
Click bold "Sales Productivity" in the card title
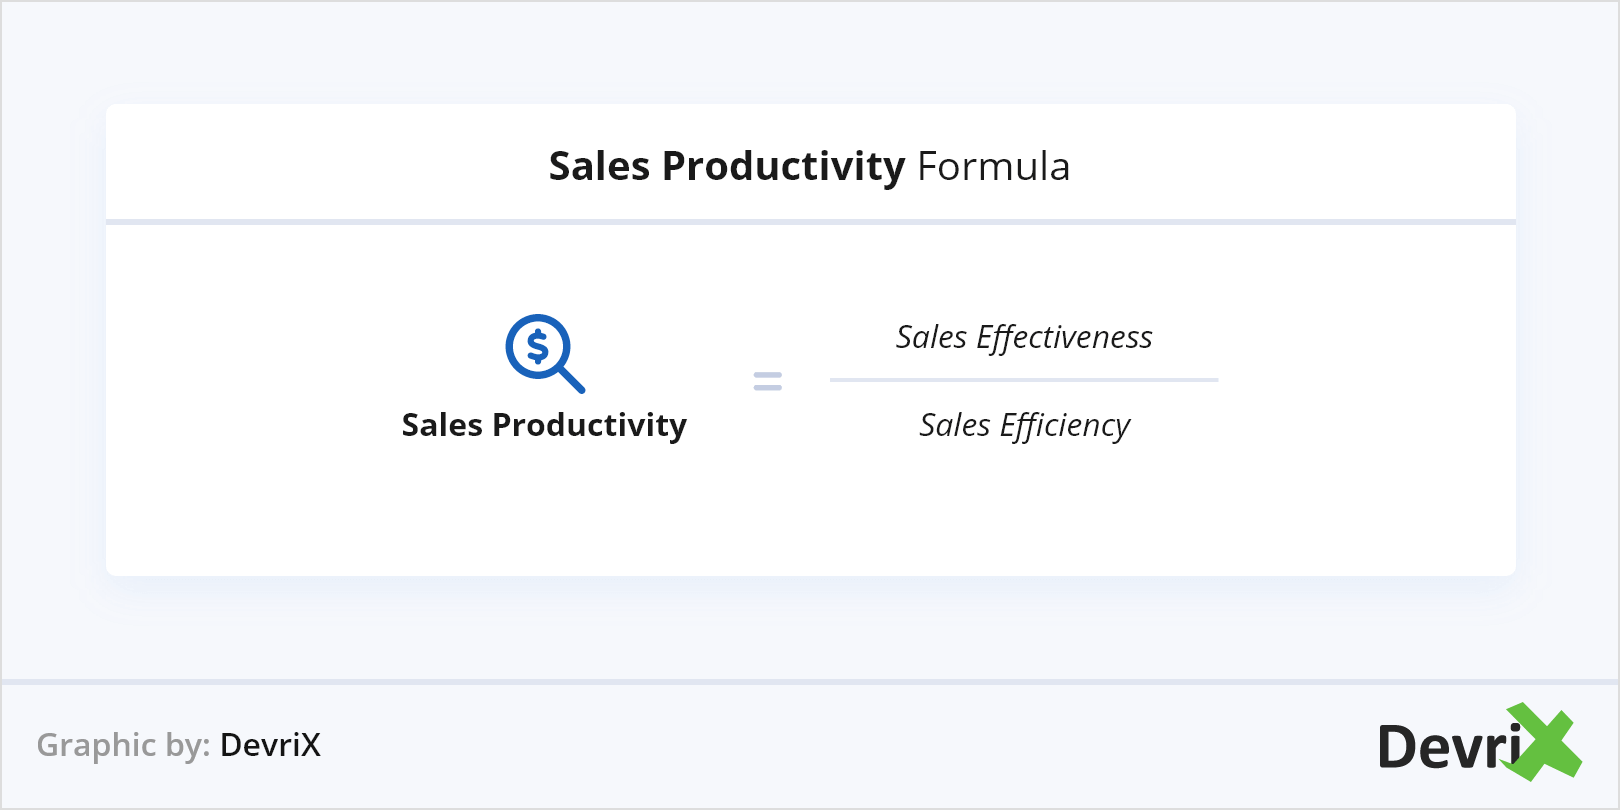pos(727,166)
